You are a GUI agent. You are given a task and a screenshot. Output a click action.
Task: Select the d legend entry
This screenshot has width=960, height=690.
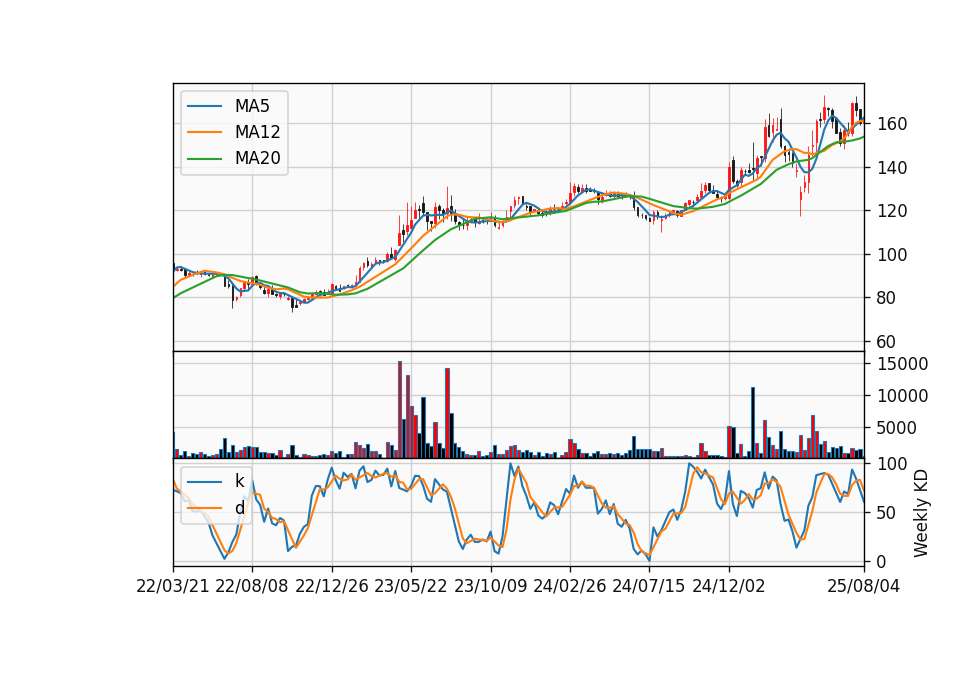239,508
